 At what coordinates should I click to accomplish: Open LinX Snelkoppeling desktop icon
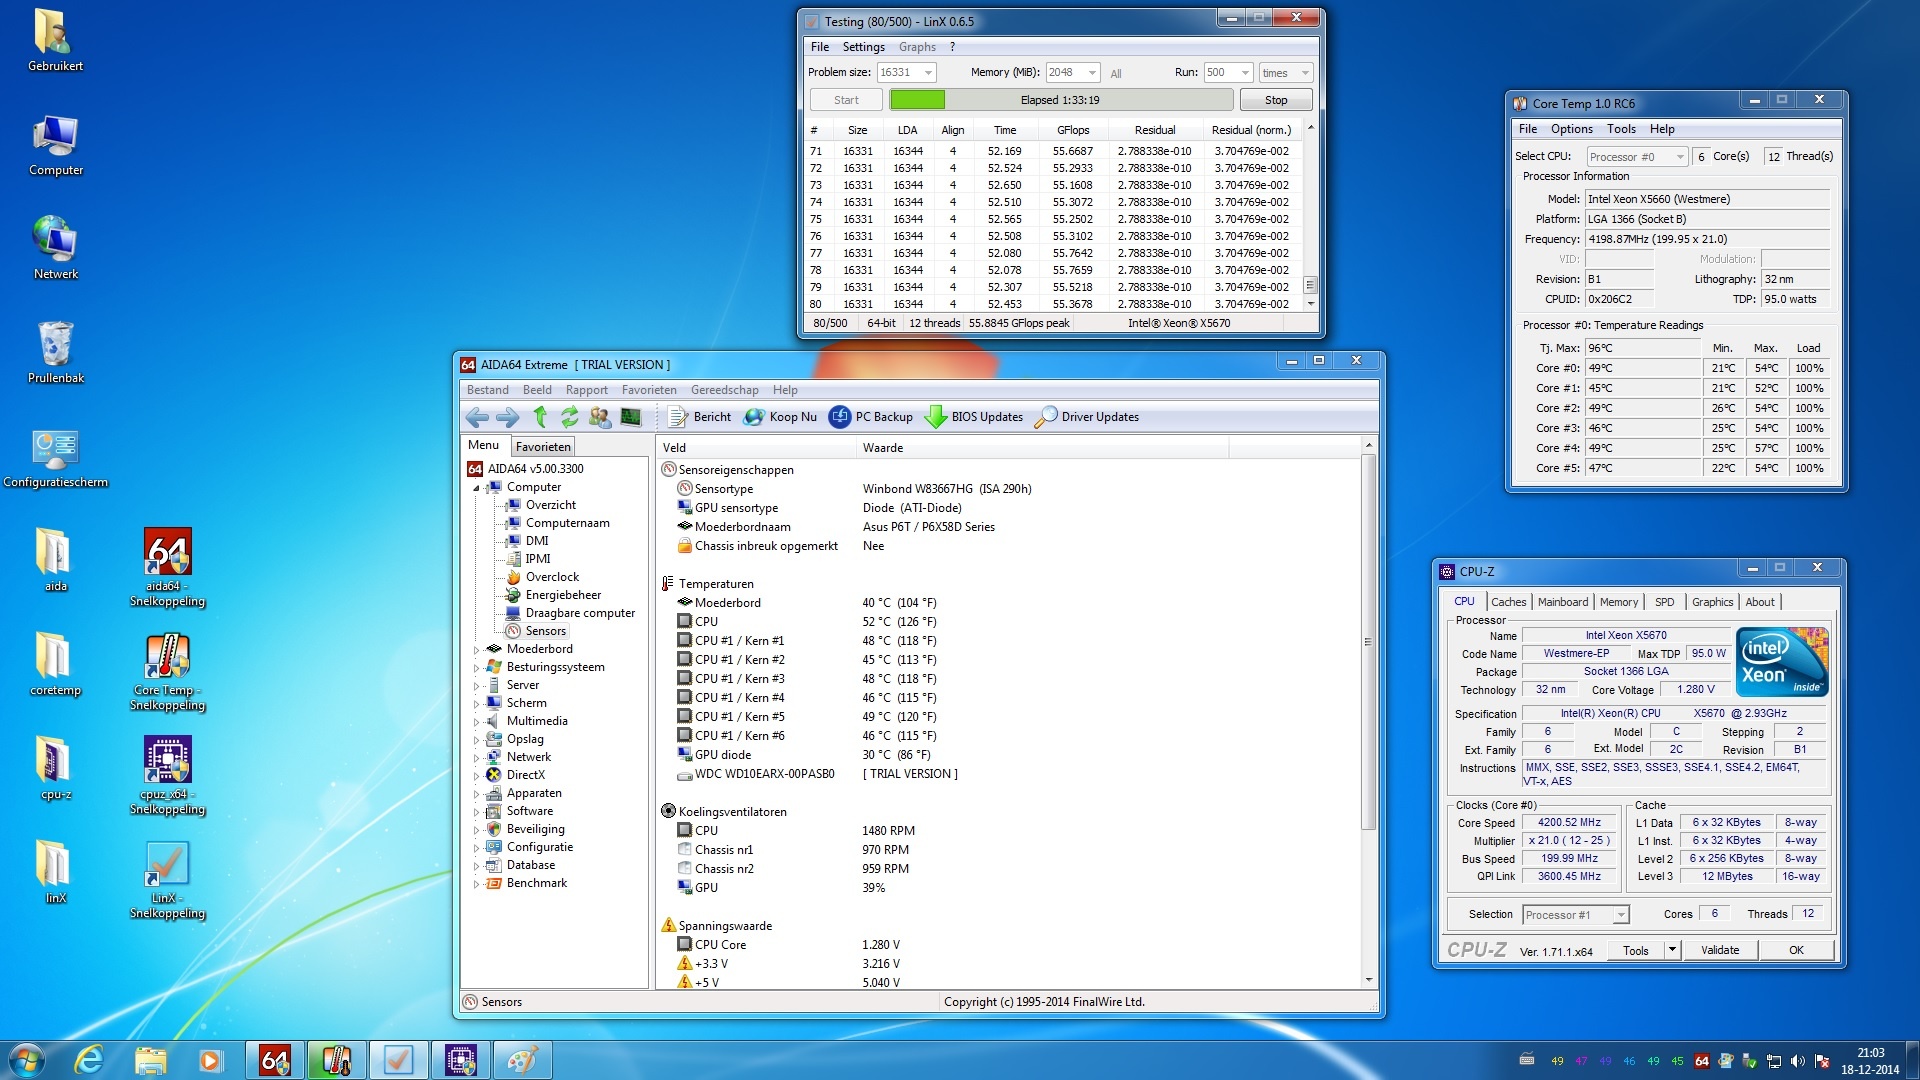(x=167, y=879)
